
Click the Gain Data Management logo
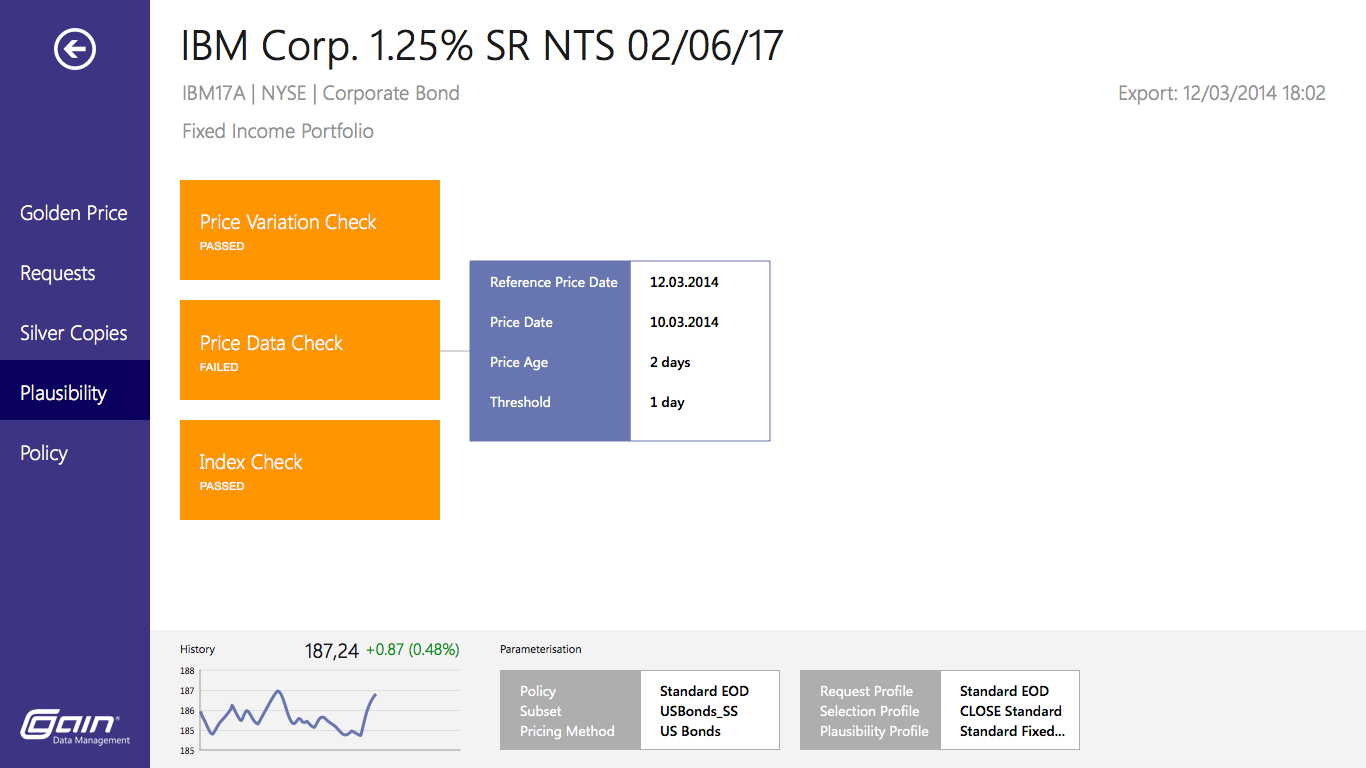[75, 728]
